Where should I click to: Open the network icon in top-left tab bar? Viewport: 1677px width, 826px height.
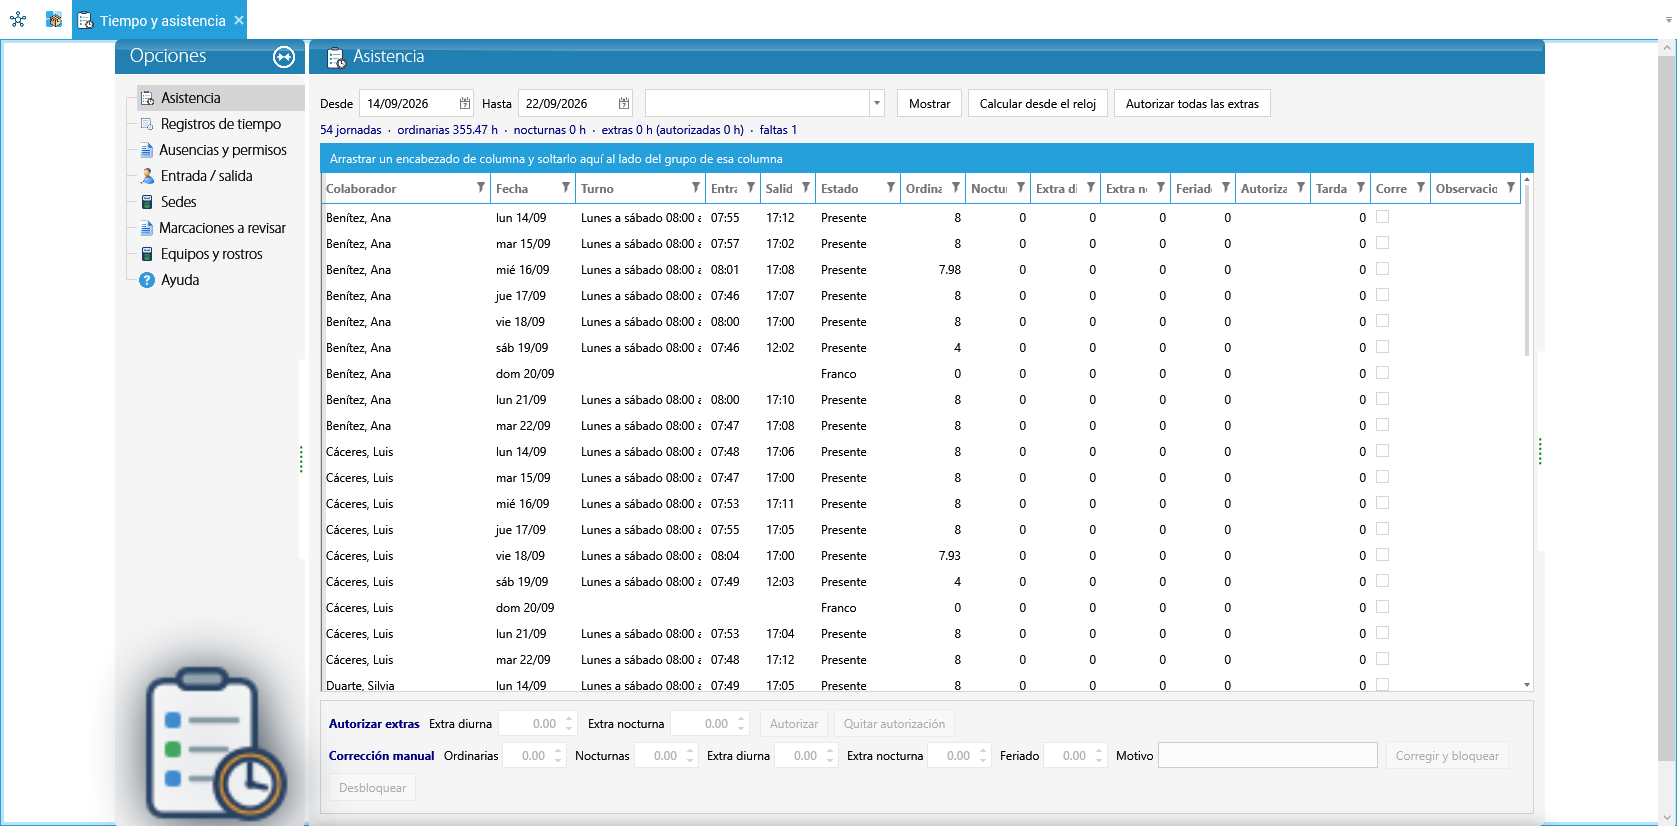click(x=18, y=19)
